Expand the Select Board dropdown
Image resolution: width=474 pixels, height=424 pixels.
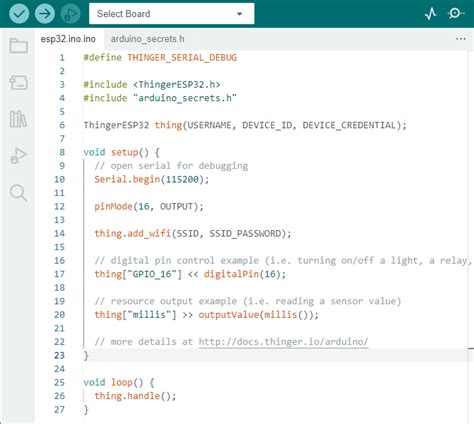(x=171, y=14)
